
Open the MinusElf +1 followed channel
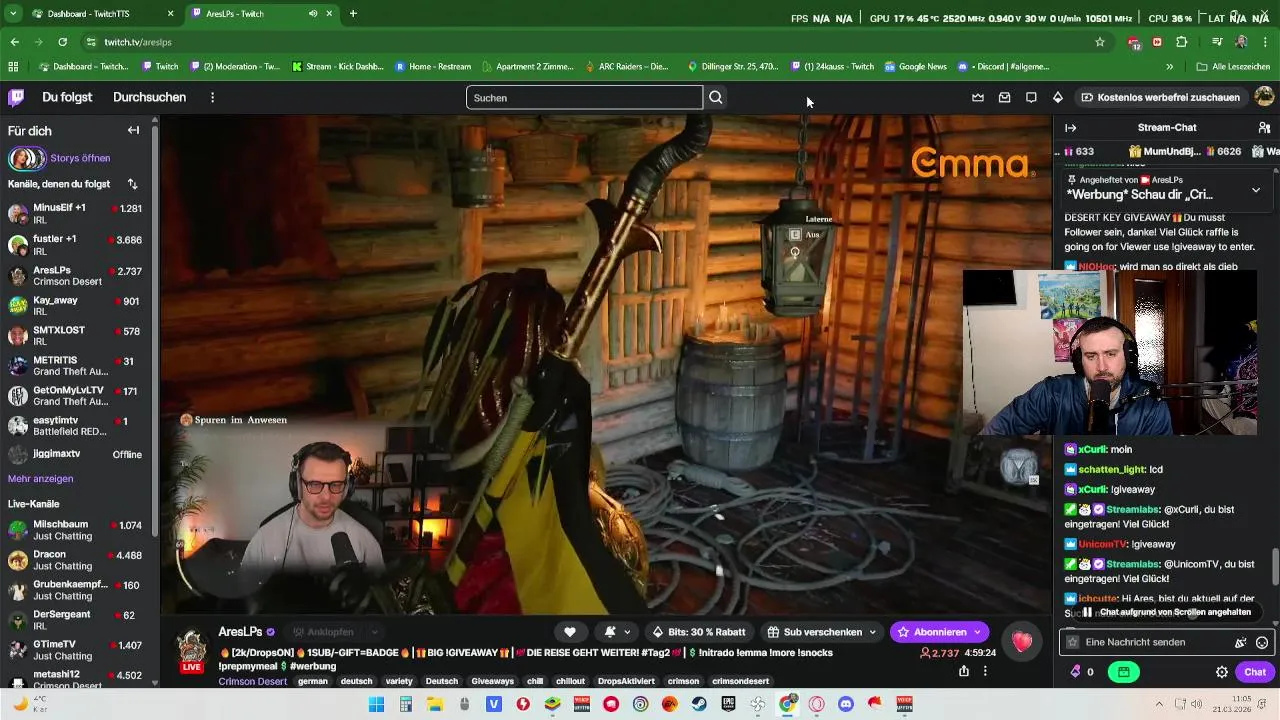[x=76, y=214]
